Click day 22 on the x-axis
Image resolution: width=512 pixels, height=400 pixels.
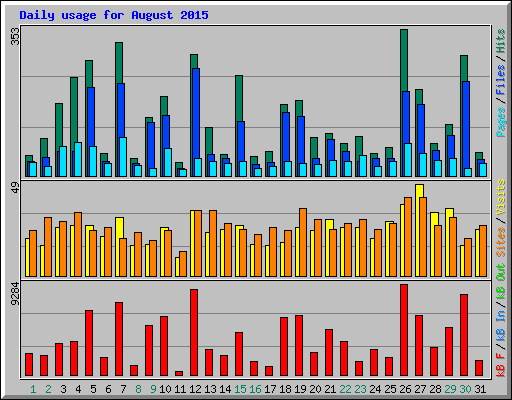click(x=345, y=389)
